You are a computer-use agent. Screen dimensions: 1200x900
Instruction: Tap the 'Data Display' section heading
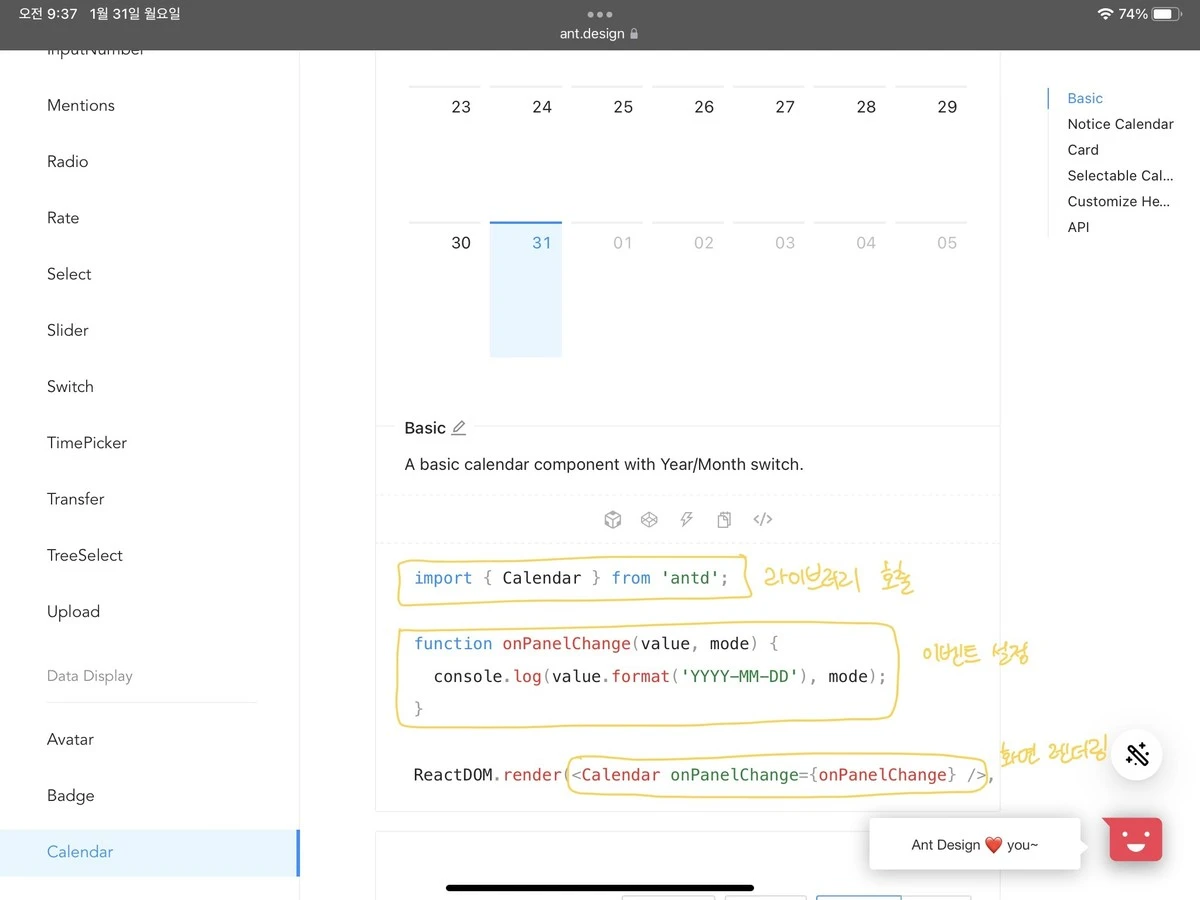[89, 676]
